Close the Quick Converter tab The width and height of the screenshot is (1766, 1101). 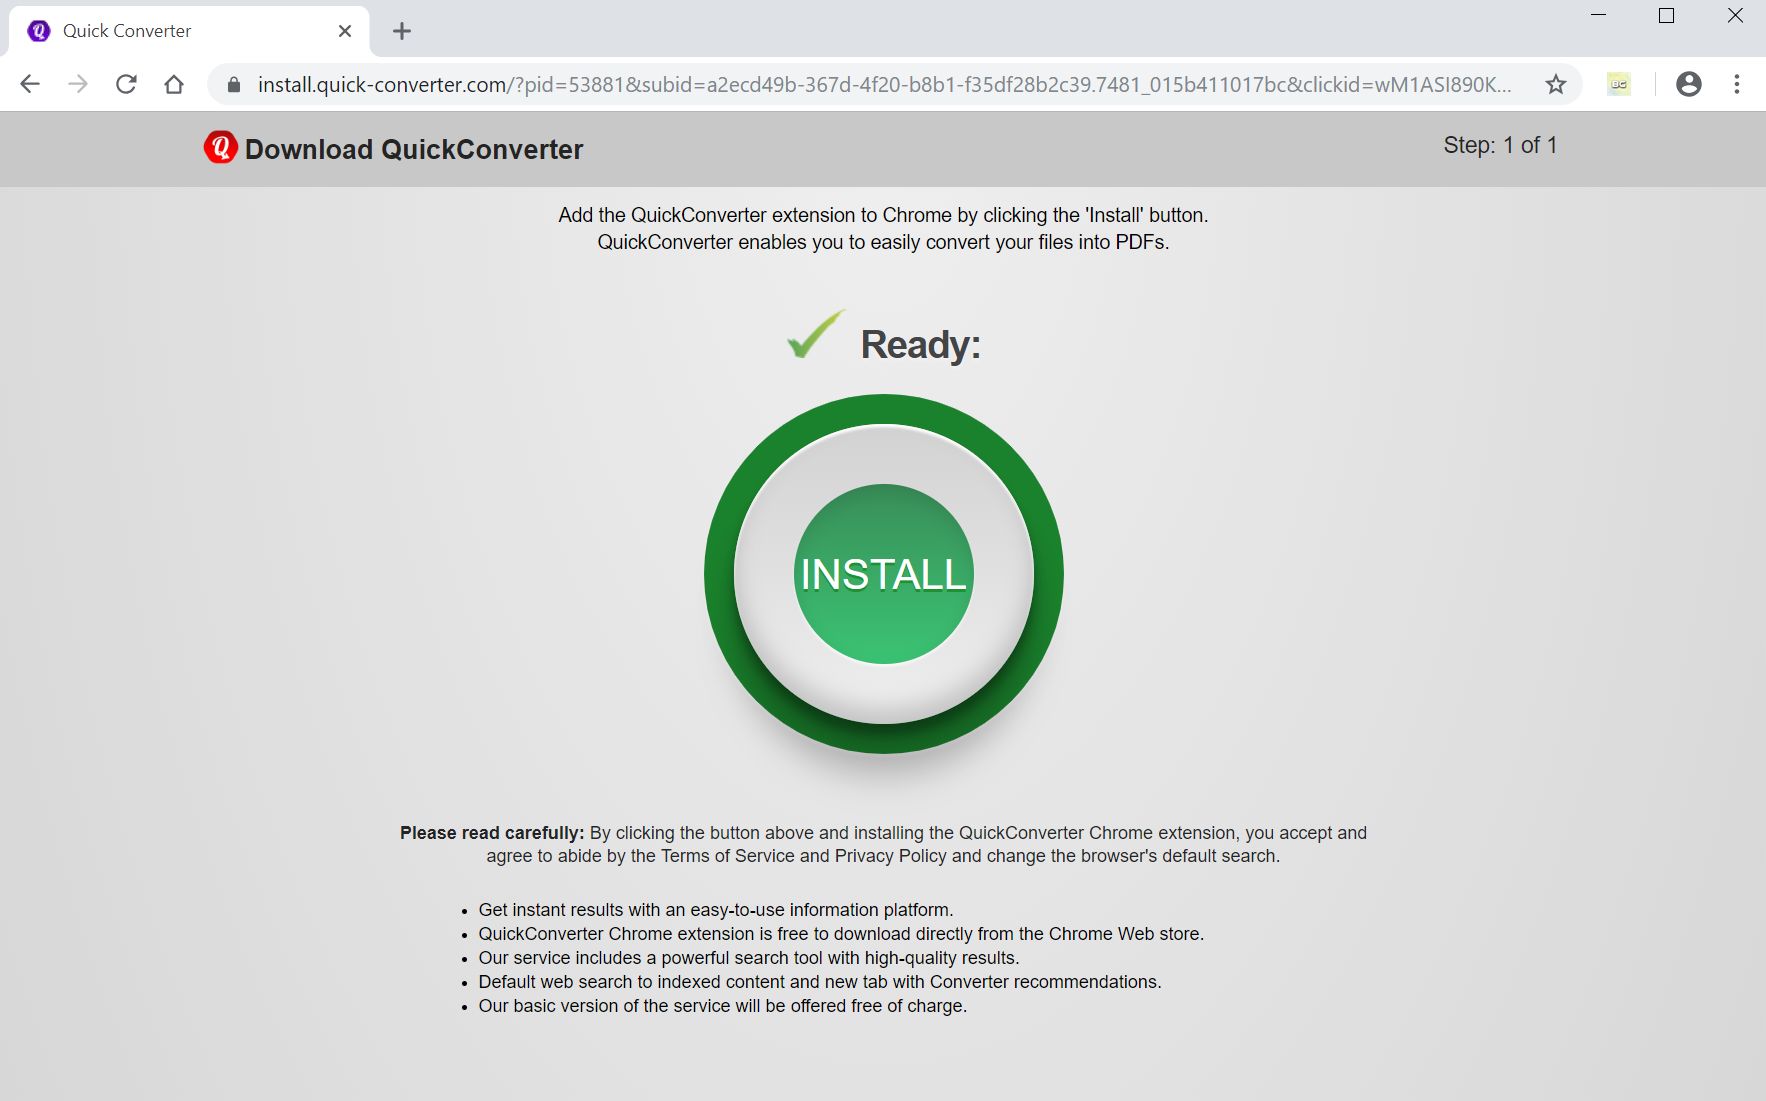(345, 31)
